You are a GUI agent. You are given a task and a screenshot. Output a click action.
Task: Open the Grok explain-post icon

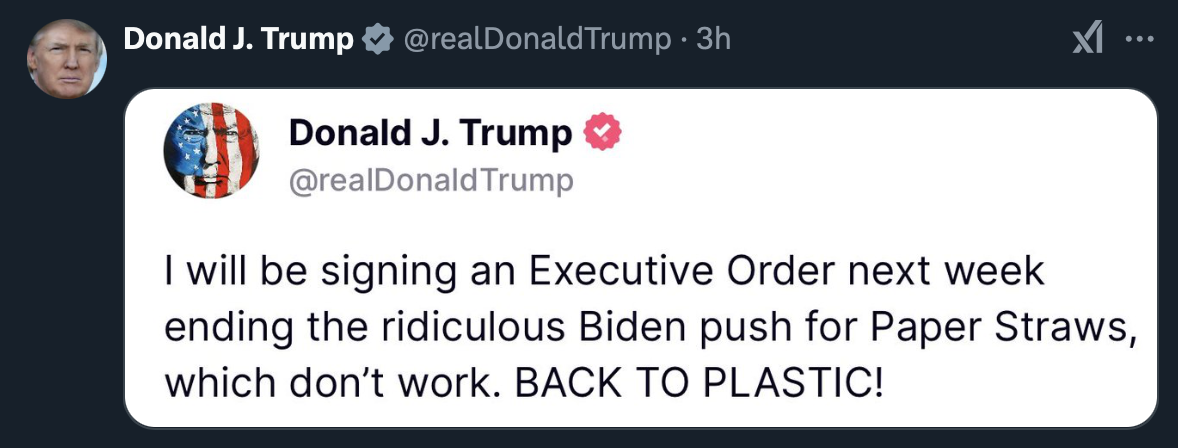point(1087,38)
